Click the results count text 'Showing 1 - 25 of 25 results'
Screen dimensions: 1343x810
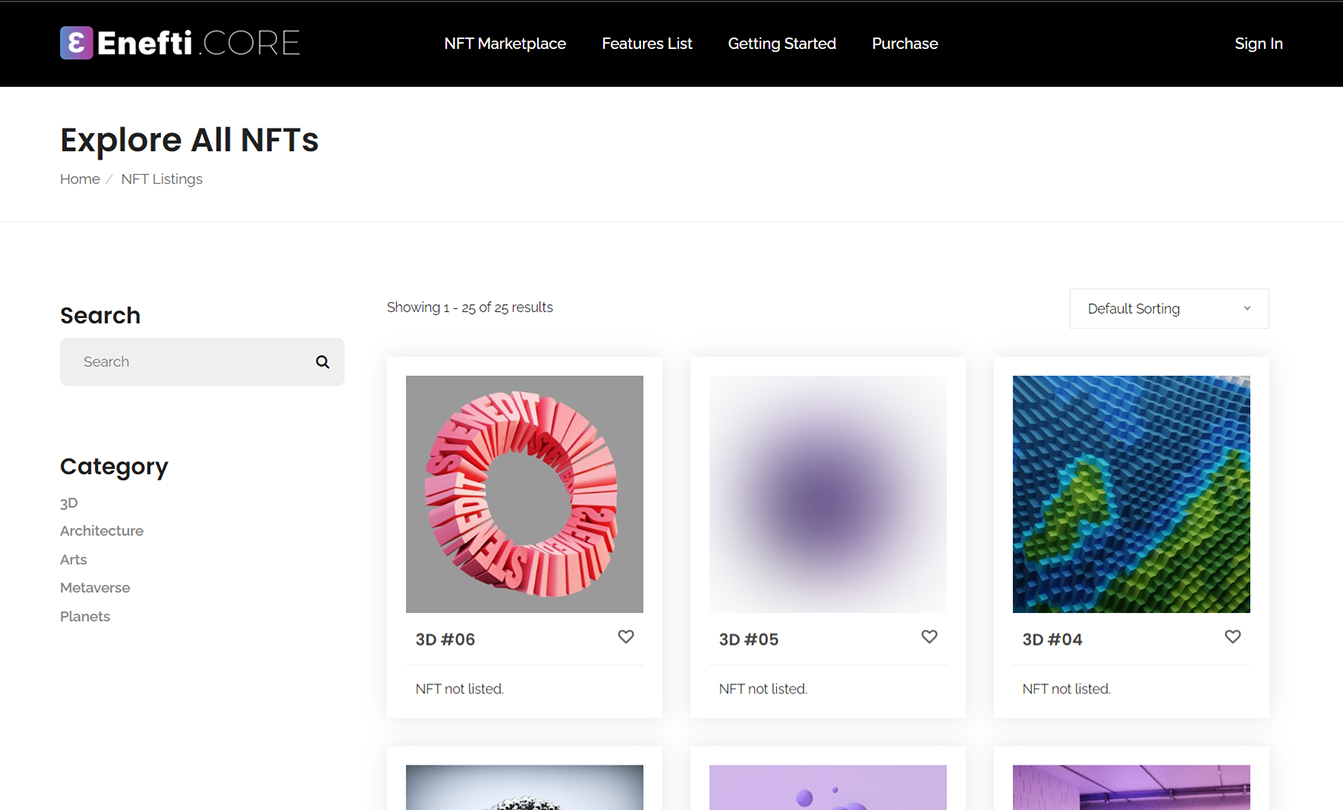[x=470, y=308]
